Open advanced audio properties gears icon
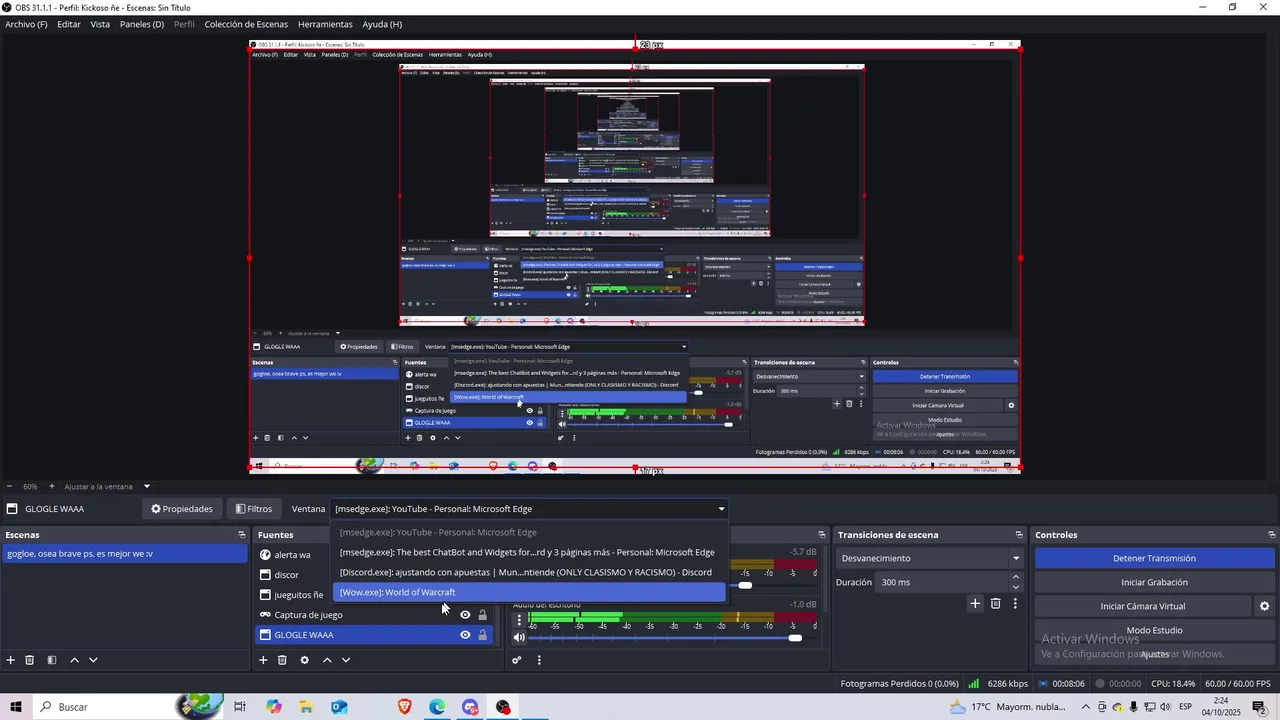Image resolution: width=1280 pixels, height=720 pixels. 517,660
